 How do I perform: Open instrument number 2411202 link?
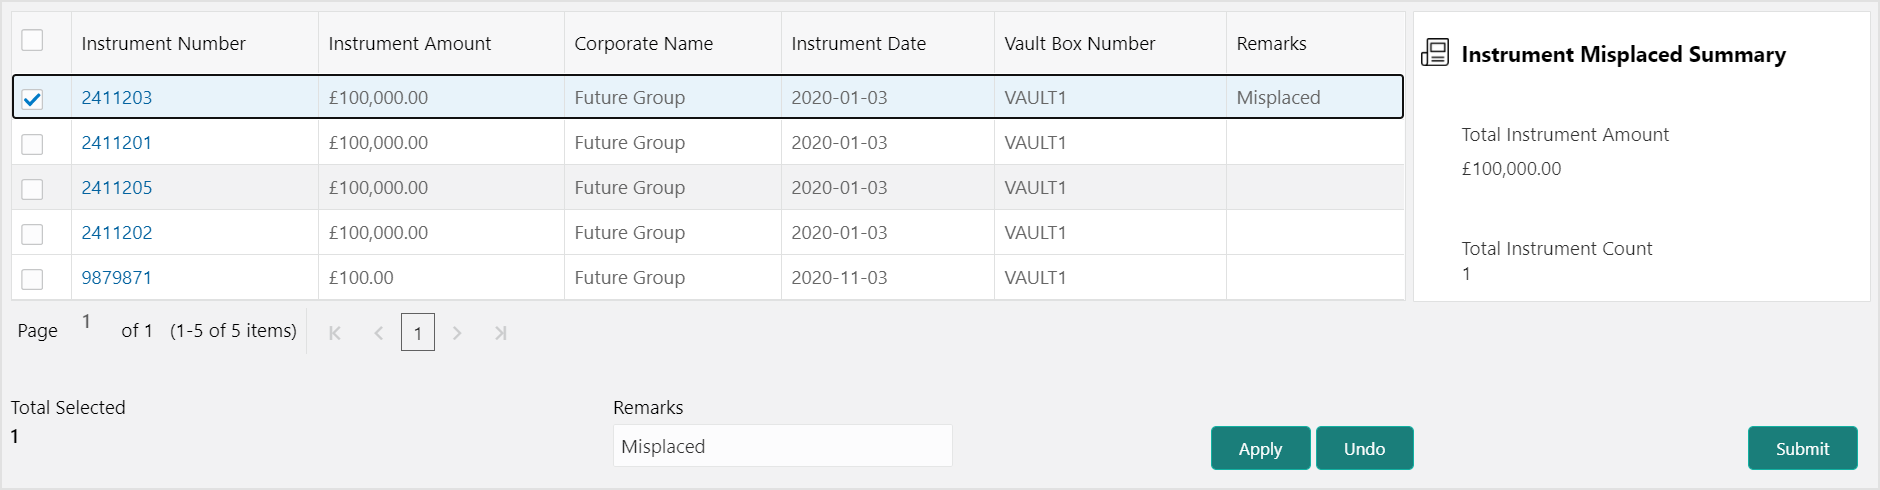click(117, 232)
